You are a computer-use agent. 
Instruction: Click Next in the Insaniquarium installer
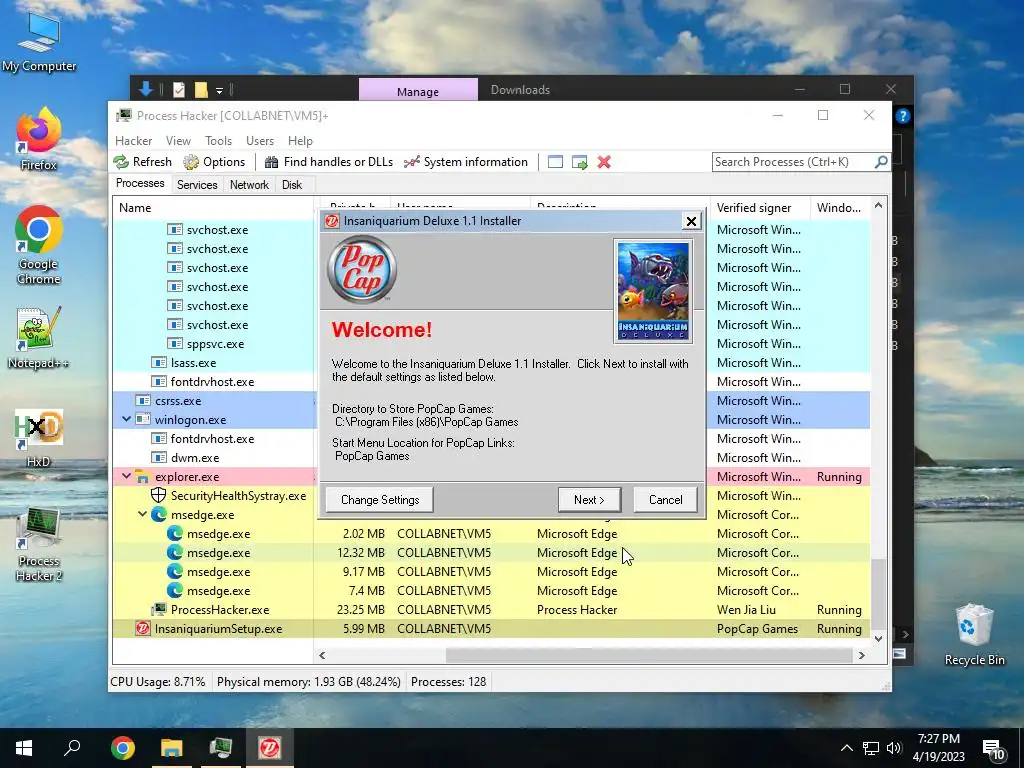click(589, 500)
